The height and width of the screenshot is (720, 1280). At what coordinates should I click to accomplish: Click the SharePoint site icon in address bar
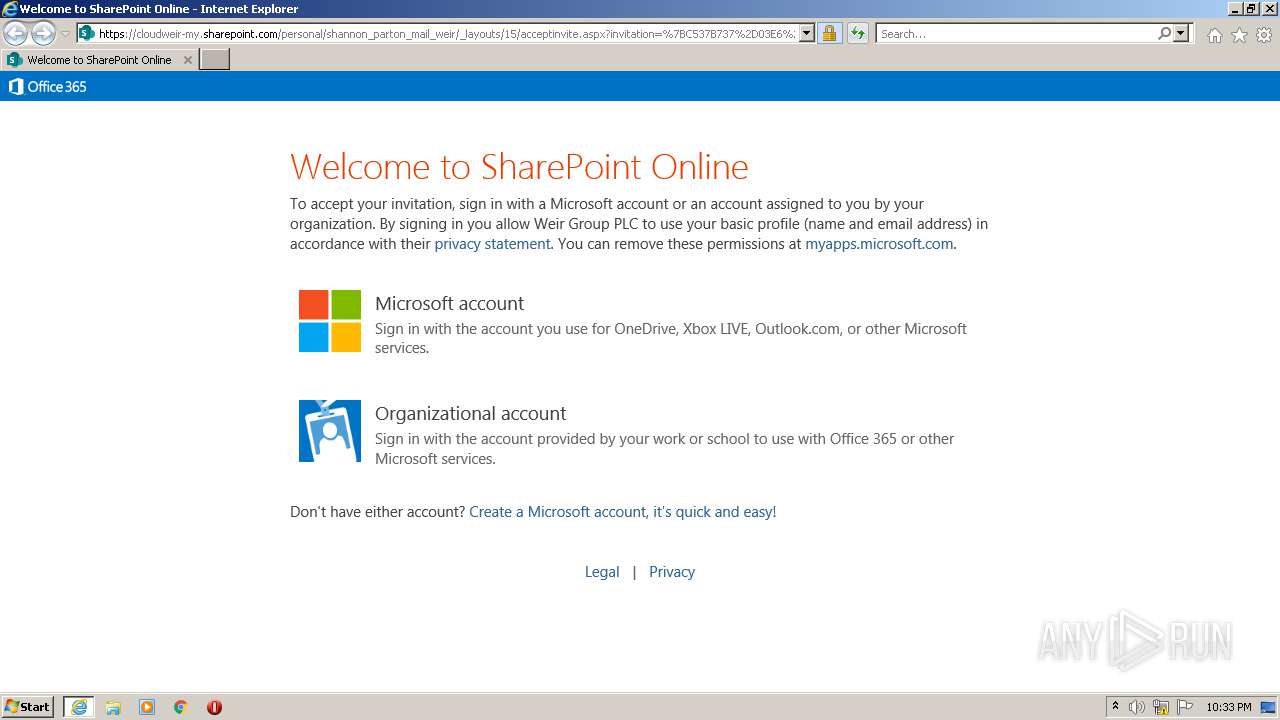pyautogui.click(x=86, y=33)
